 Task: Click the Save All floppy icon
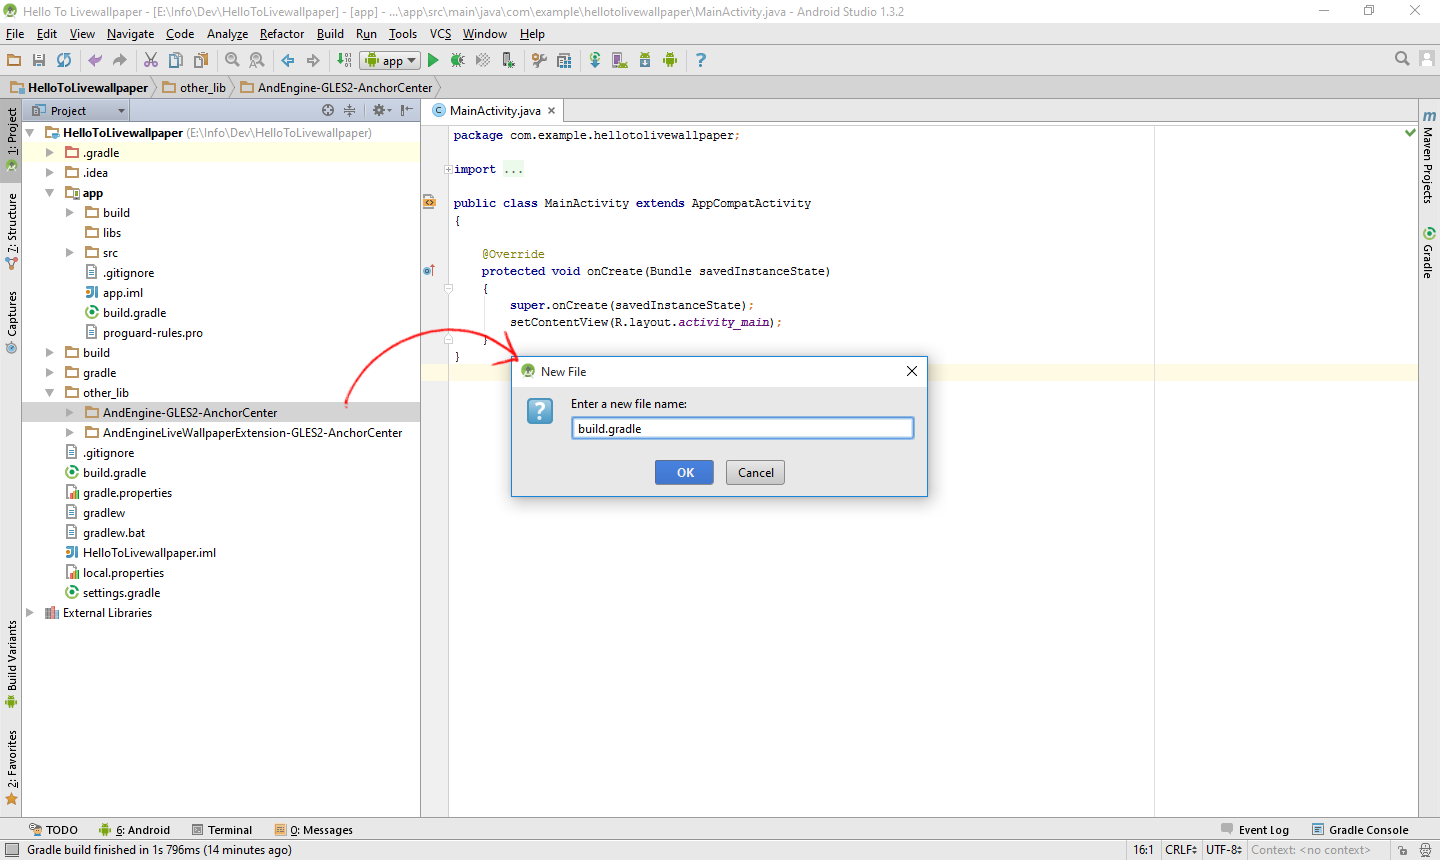pyautogui.click(x=39, y=60)
